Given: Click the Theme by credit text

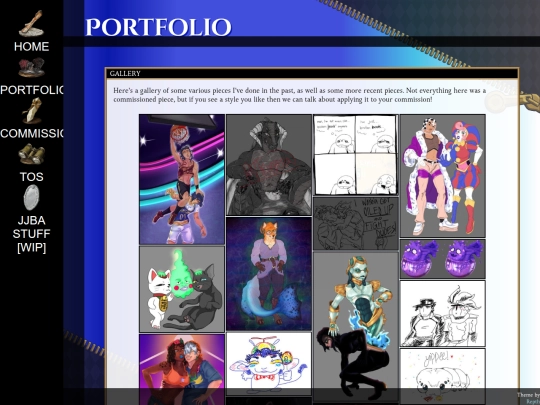Looking at the screenshot, I should click(x=528, y=395).
